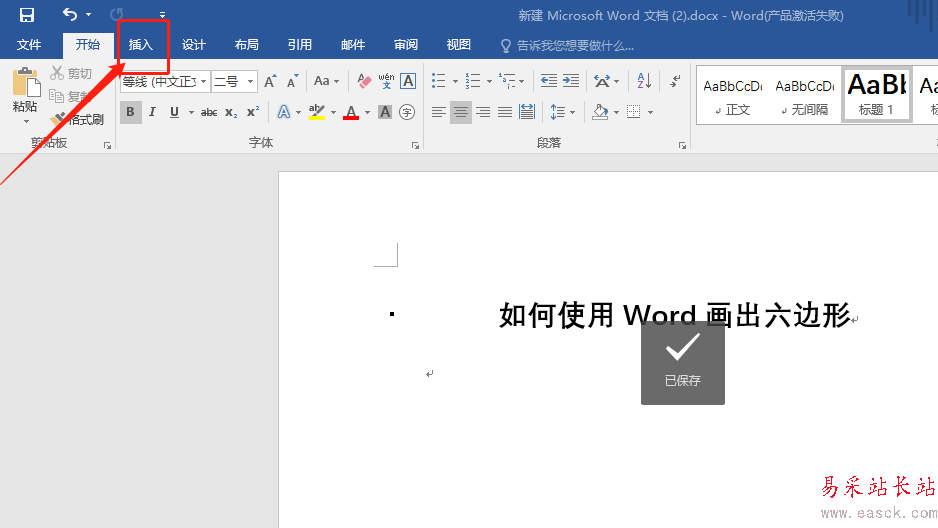Open line spacing options
This screenshot has width=938, height=528.
click(x=558, y=112)
